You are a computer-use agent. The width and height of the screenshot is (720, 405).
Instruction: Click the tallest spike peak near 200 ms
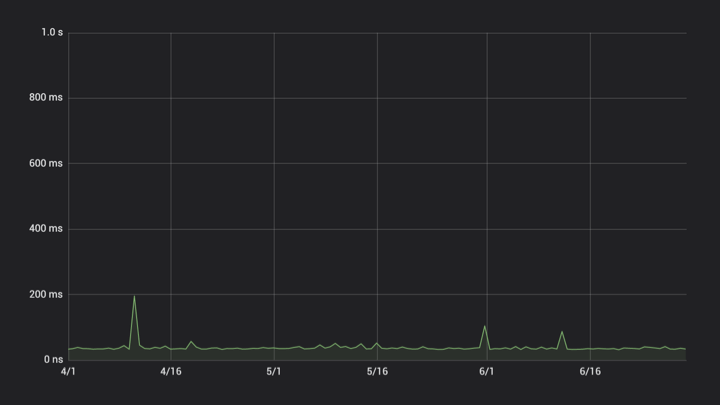click(x=134, y=297)
